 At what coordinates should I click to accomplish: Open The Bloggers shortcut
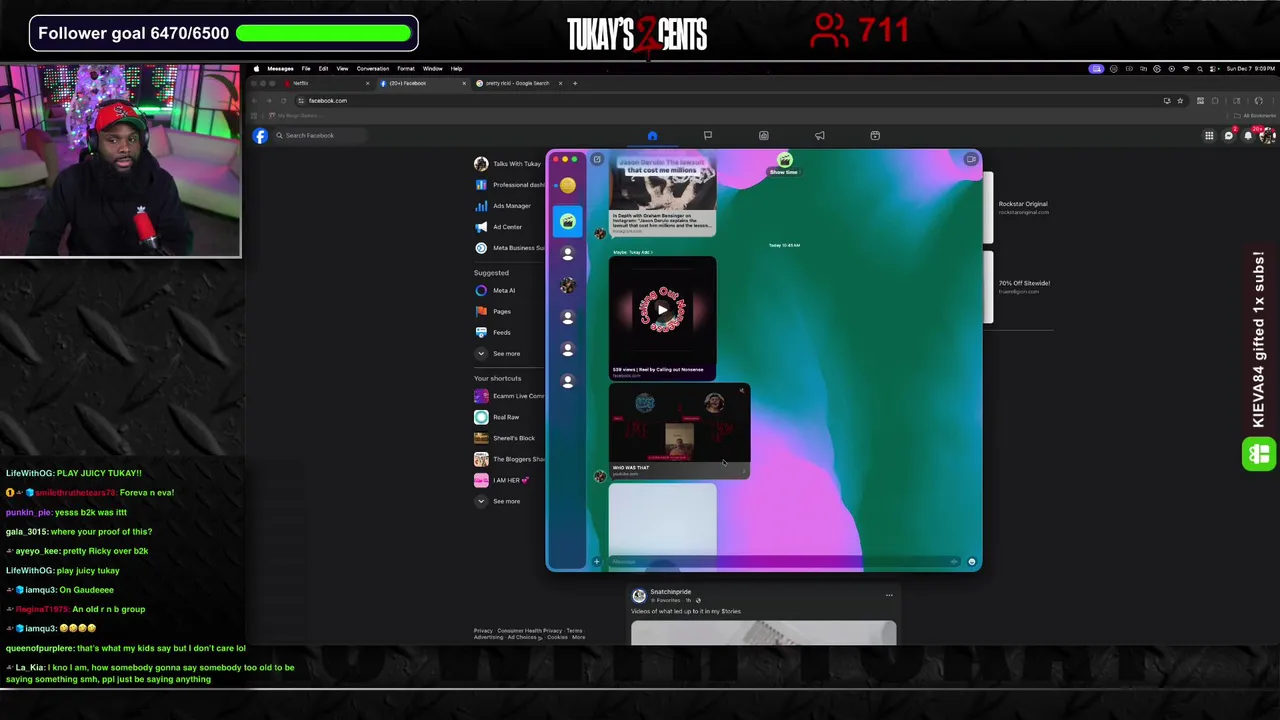[x=510, y=459]
